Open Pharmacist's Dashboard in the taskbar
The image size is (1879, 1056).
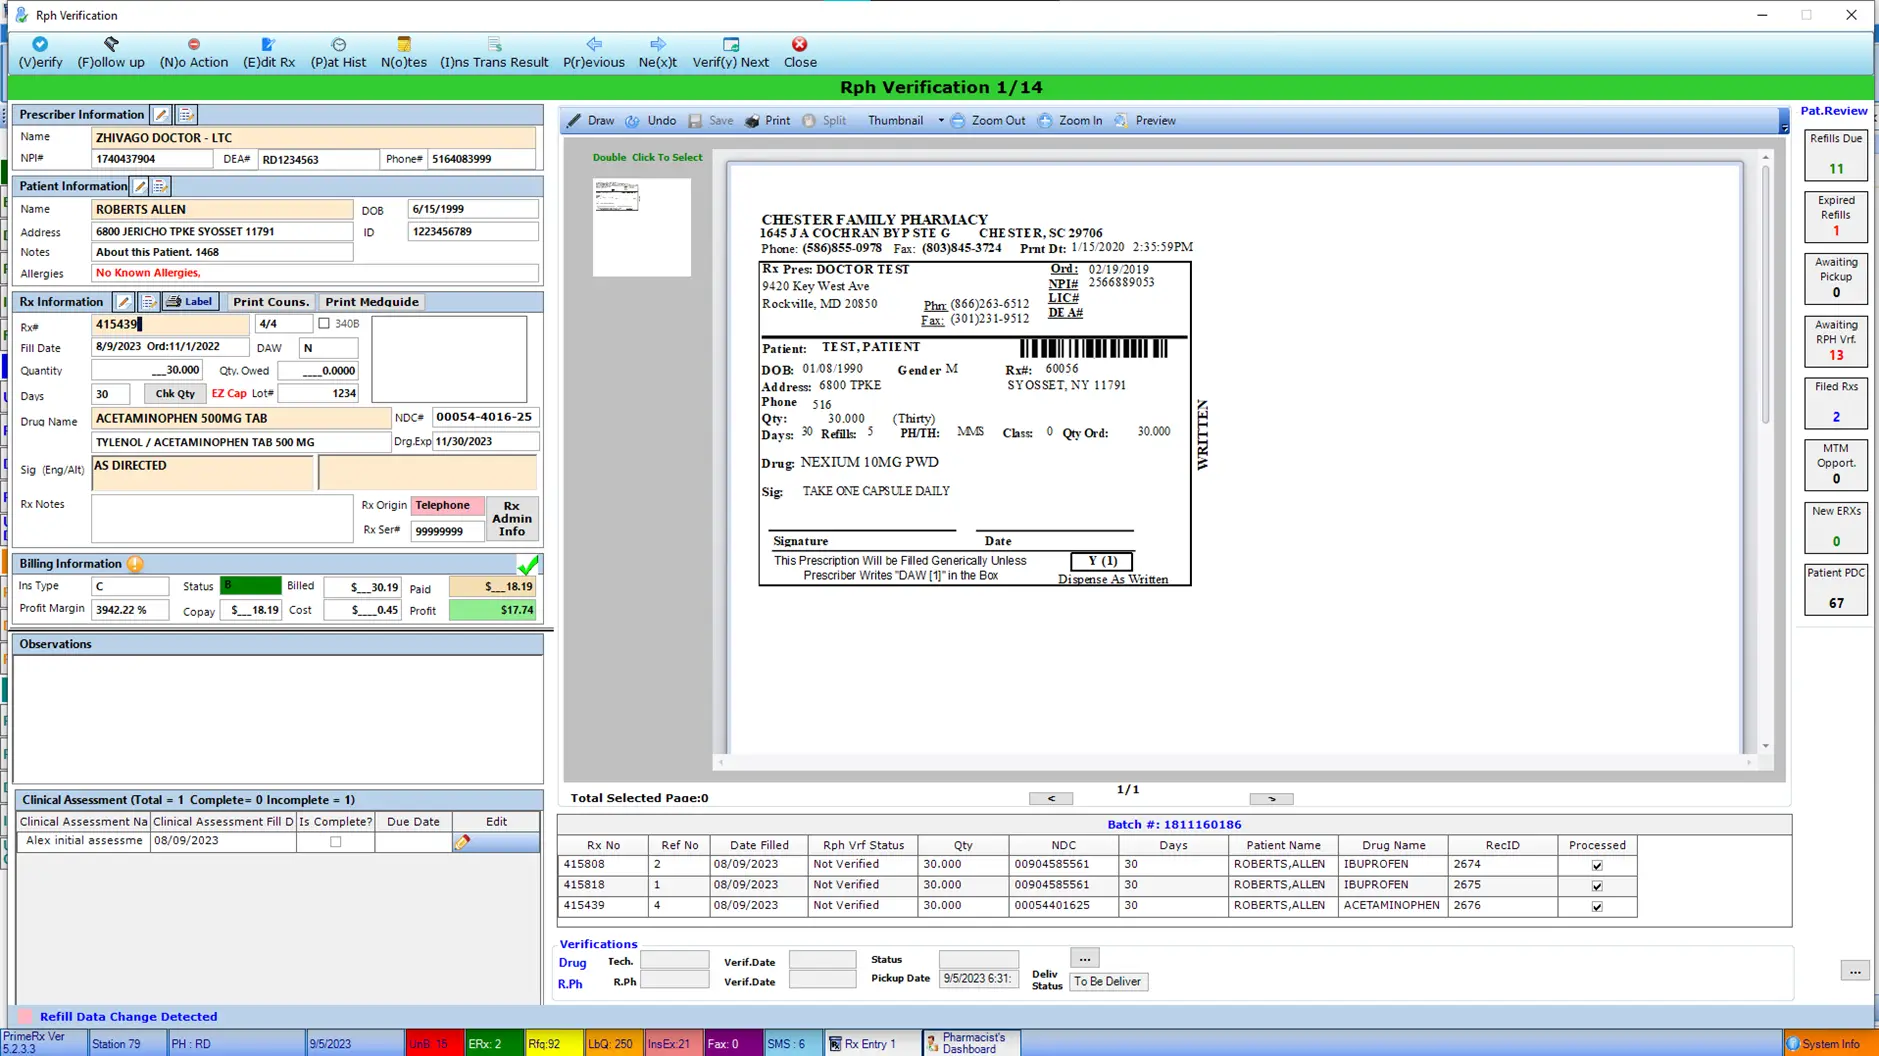[x=970, y=1044]
